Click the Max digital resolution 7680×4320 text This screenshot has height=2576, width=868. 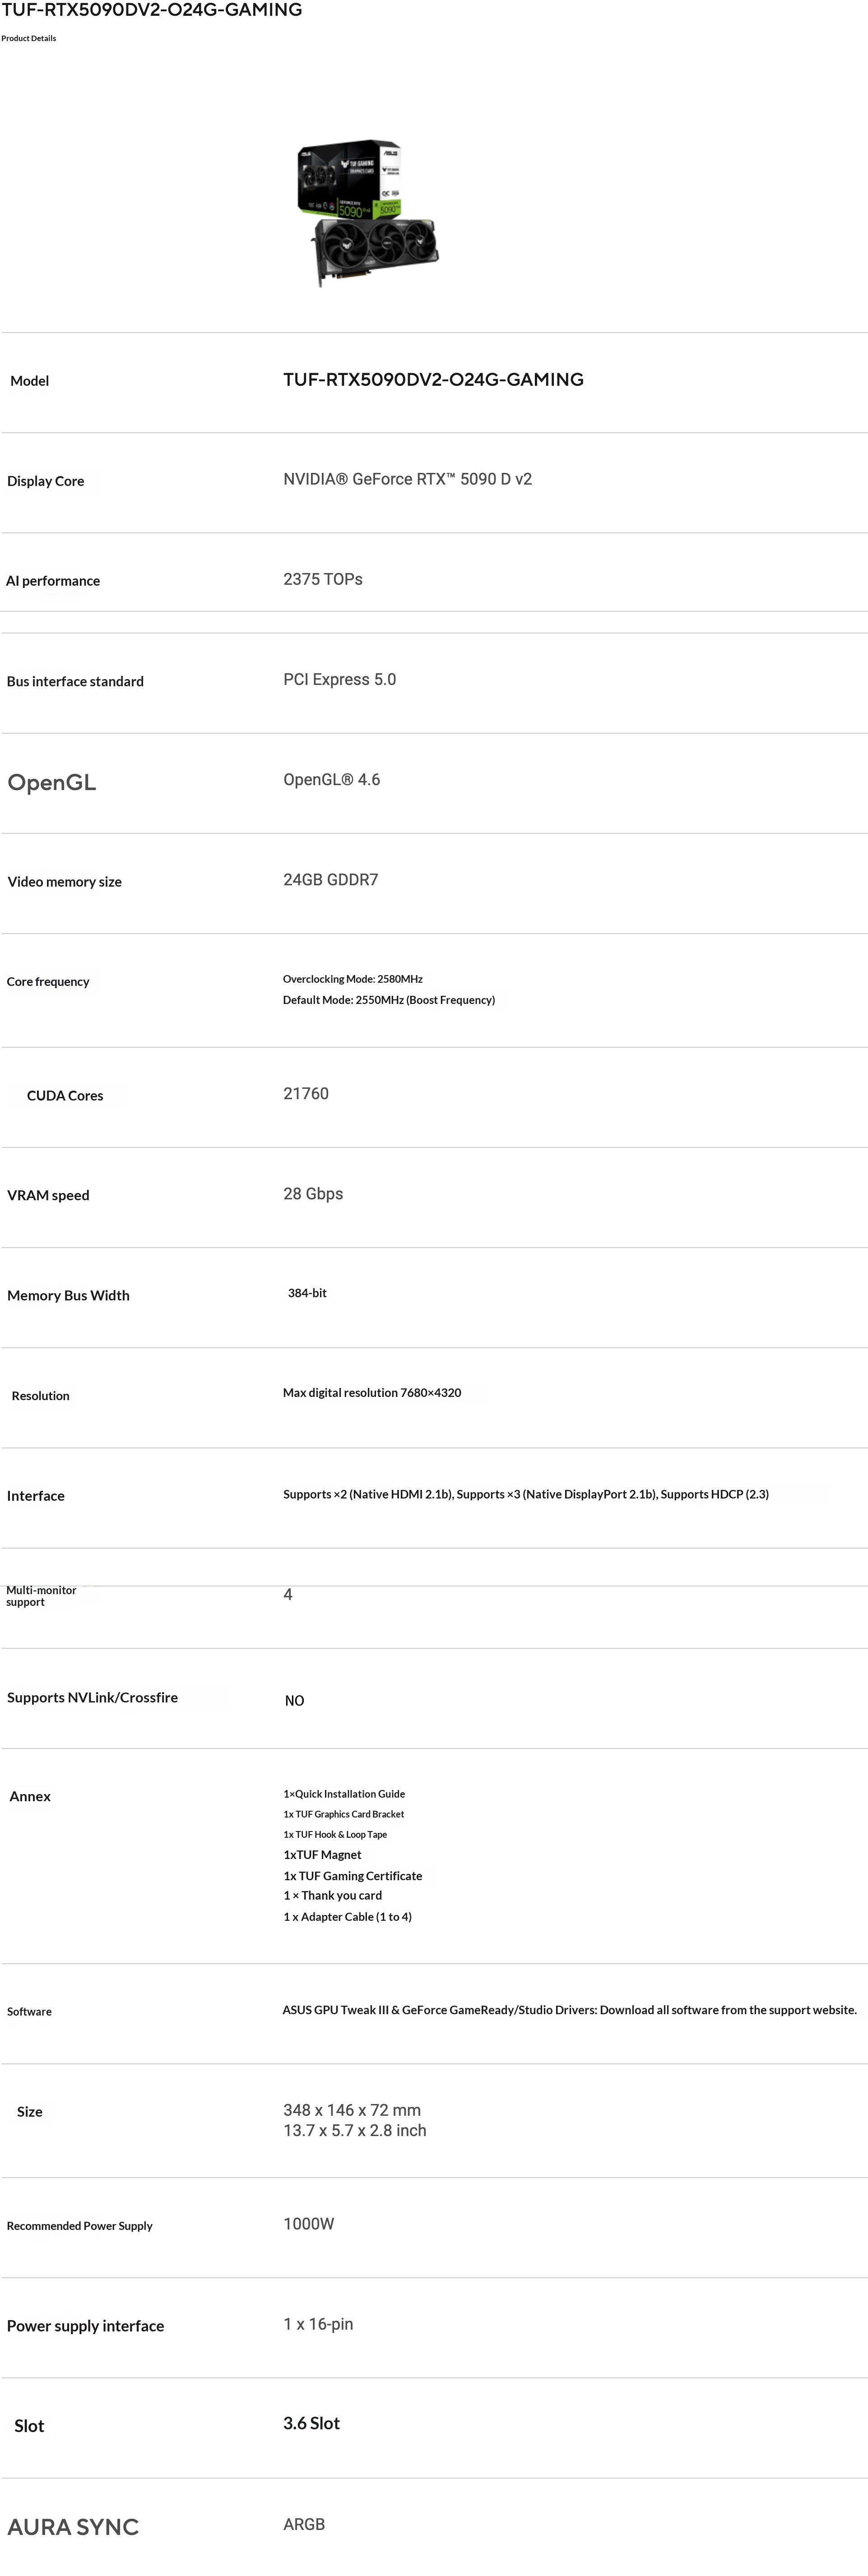pos(372,1393)
